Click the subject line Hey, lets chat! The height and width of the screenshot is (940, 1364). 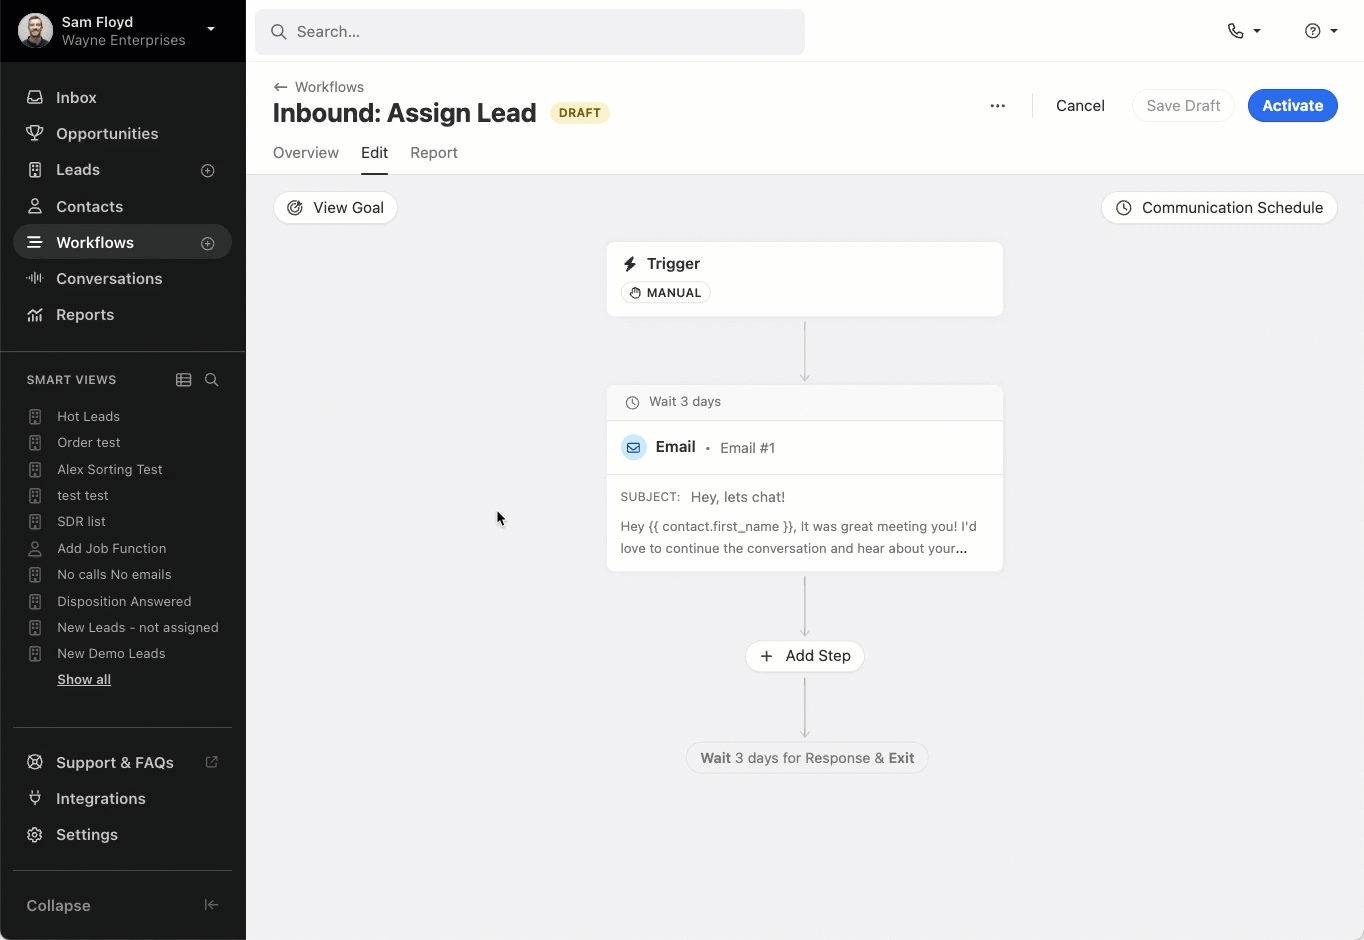pos(738,497)
